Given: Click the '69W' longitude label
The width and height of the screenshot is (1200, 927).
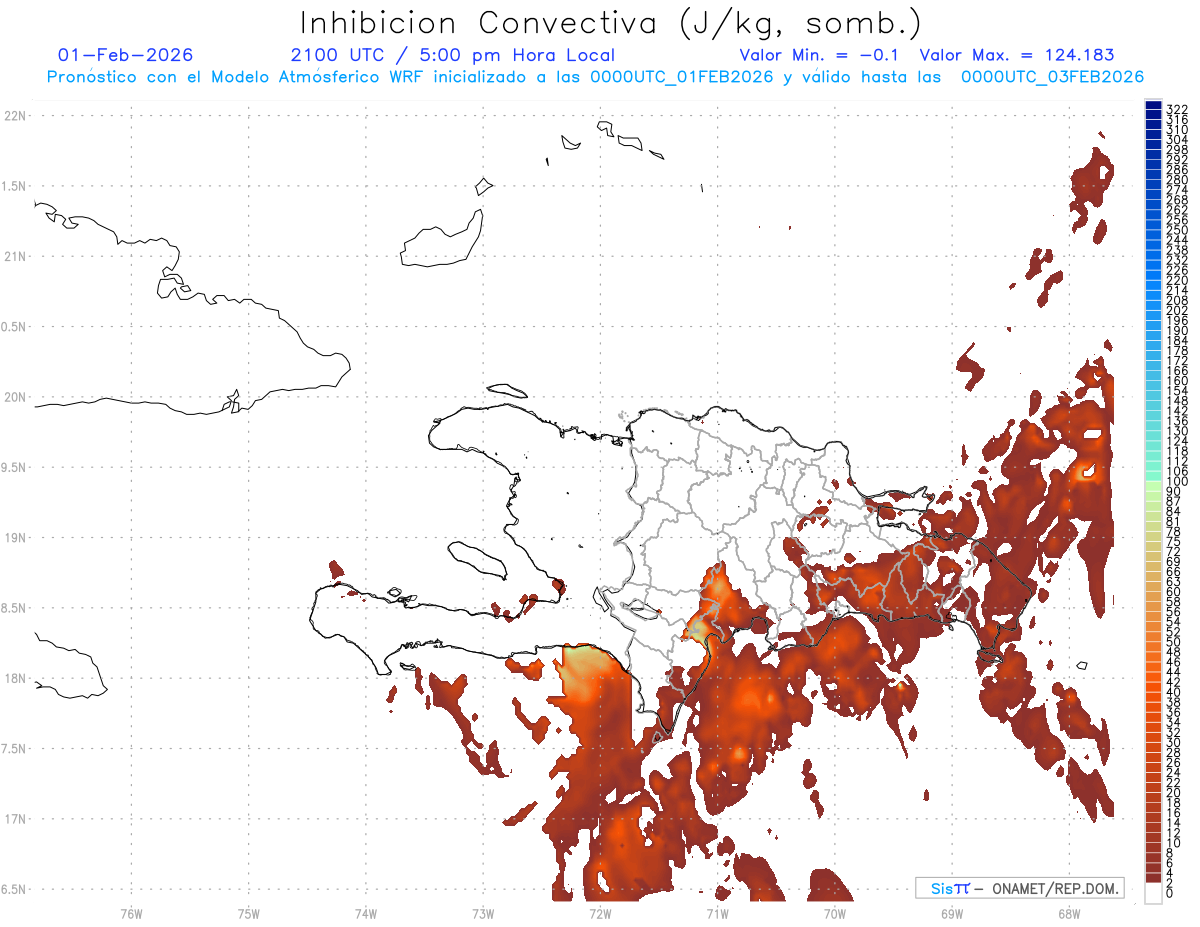Looking at the screenshot, I should 952,913.
